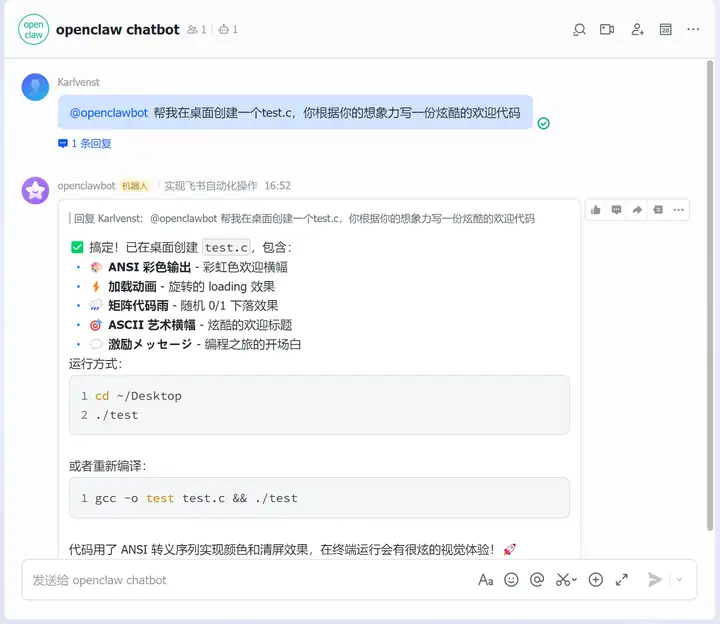Add a member to the chat
The width and height of the screenshot is (720, 624).
637,30
